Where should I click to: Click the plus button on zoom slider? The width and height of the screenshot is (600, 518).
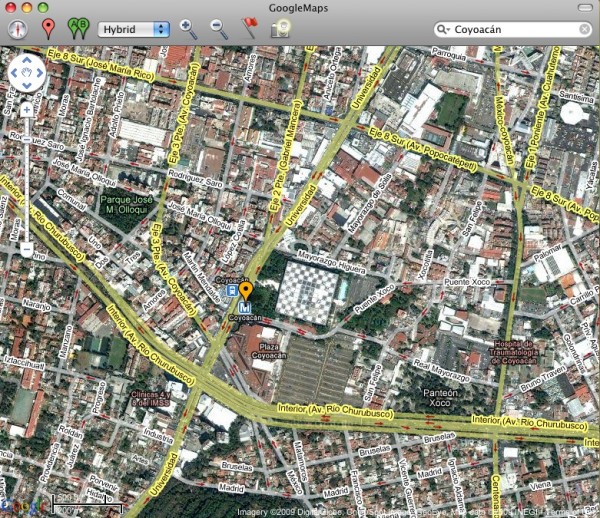tap(26, 110)
